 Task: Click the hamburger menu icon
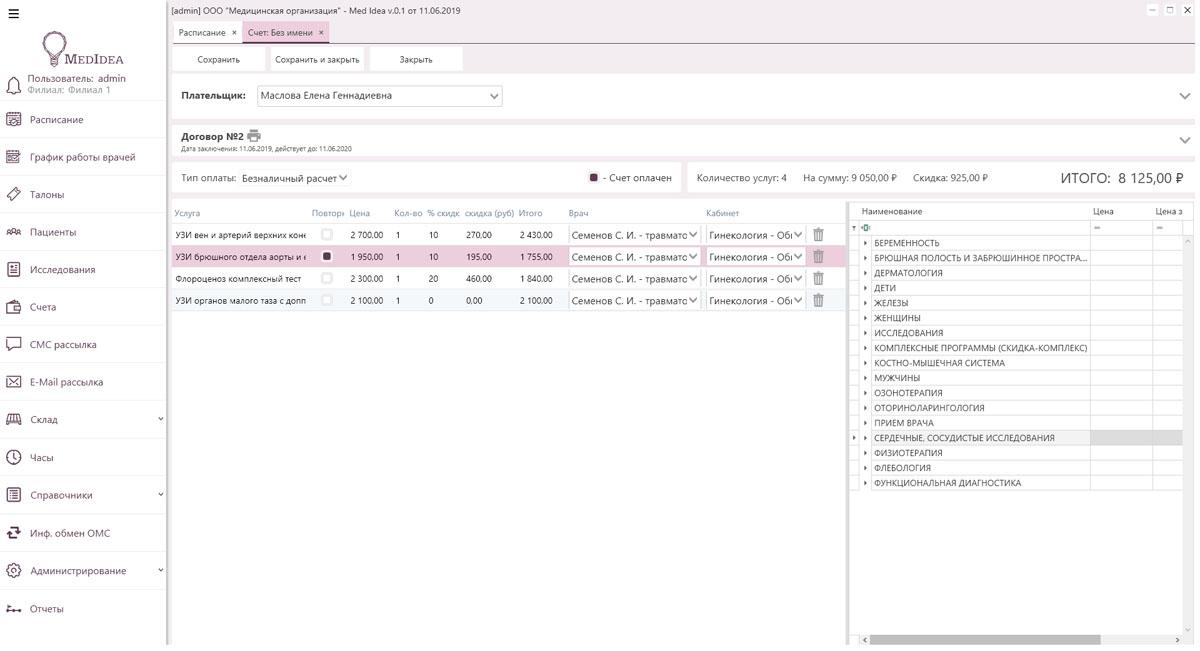14,14
